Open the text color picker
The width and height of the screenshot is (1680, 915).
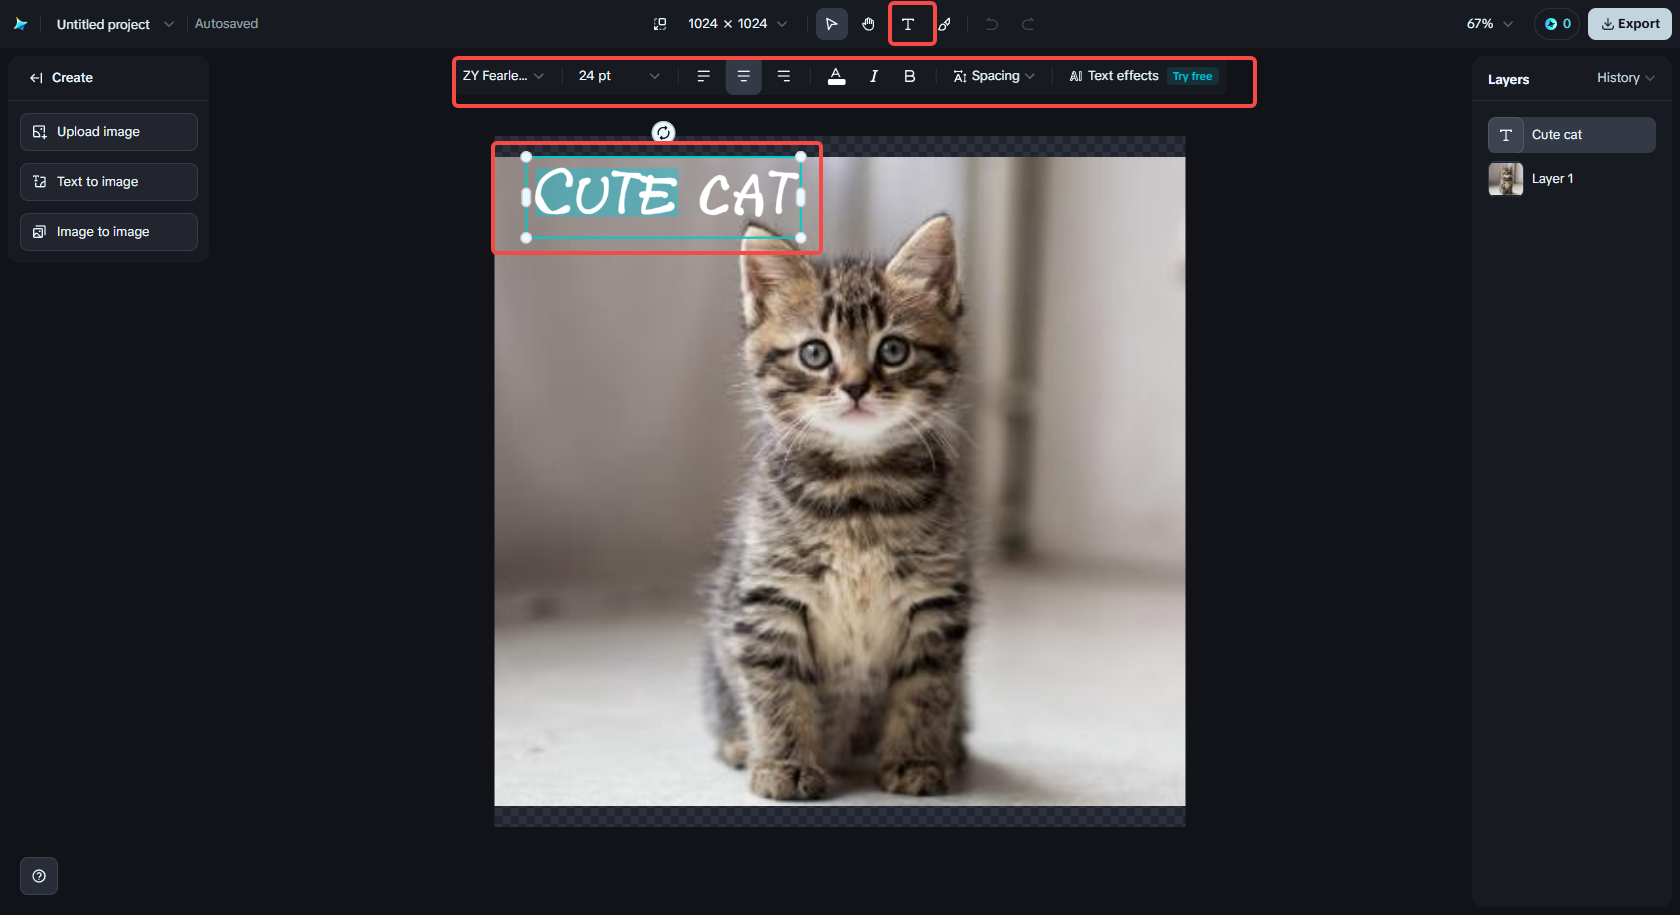point(837,76)
